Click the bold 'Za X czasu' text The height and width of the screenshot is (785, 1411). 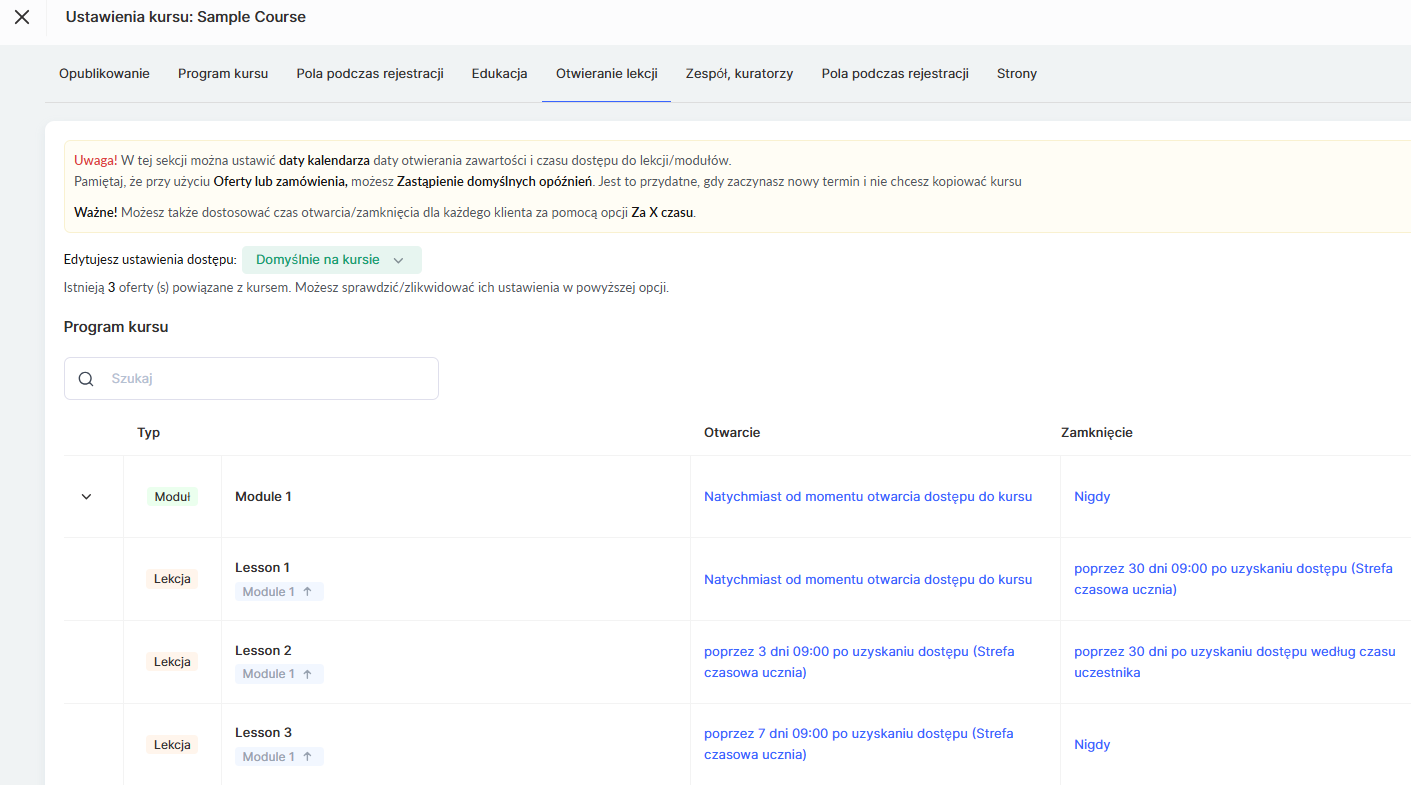(663, 213)
